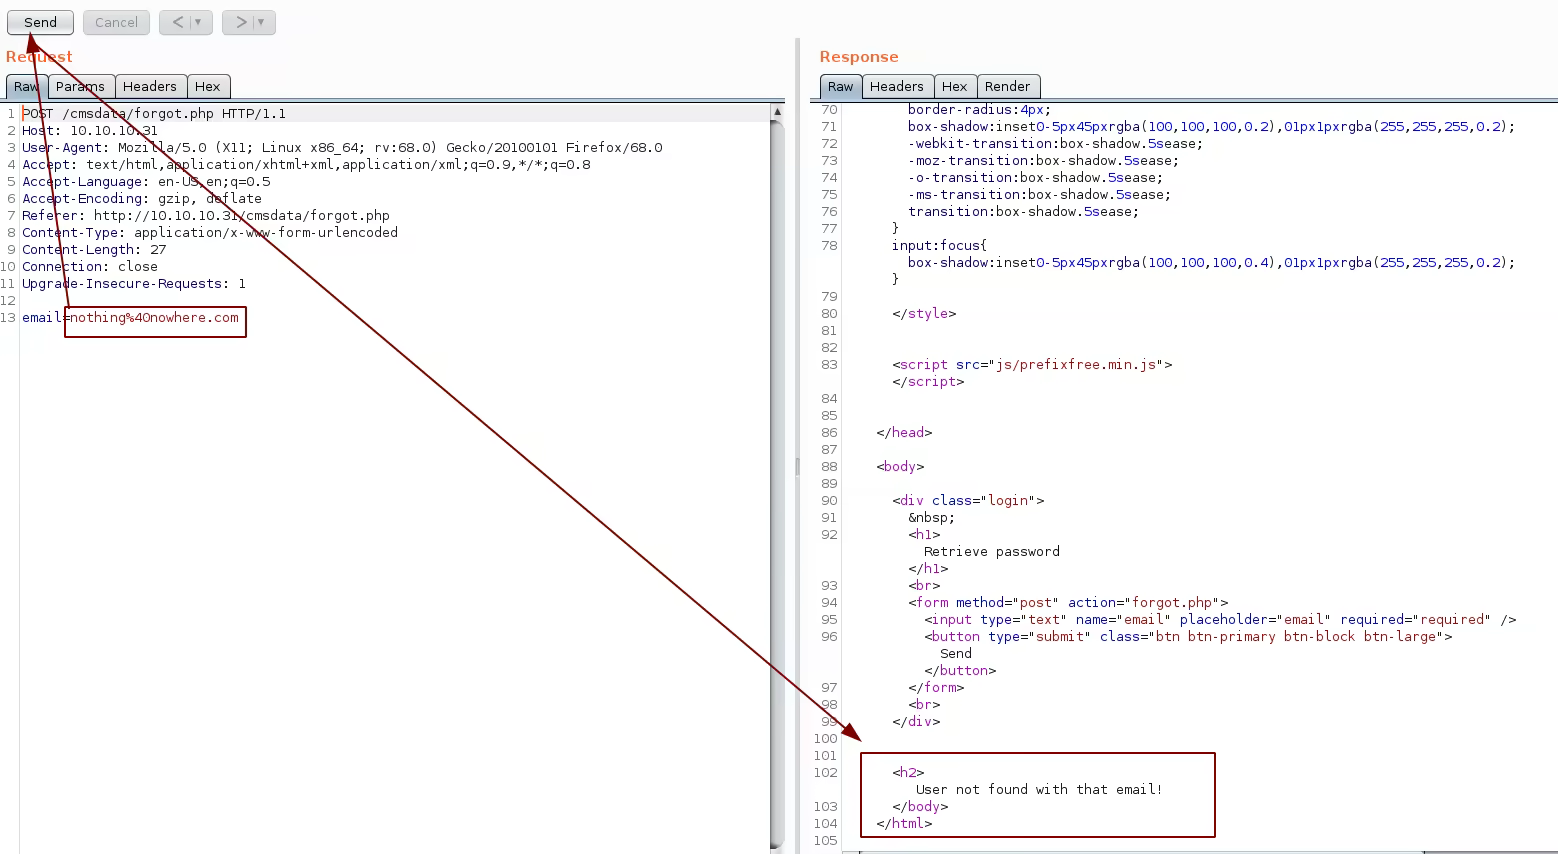Click the 'User not found' response text

(1038, 790)
